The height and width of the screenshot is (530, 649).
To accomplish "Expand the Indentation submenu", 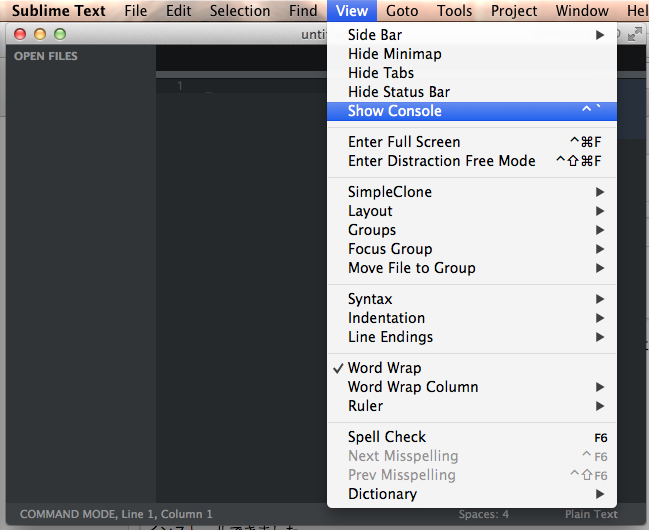I will 472,318.
